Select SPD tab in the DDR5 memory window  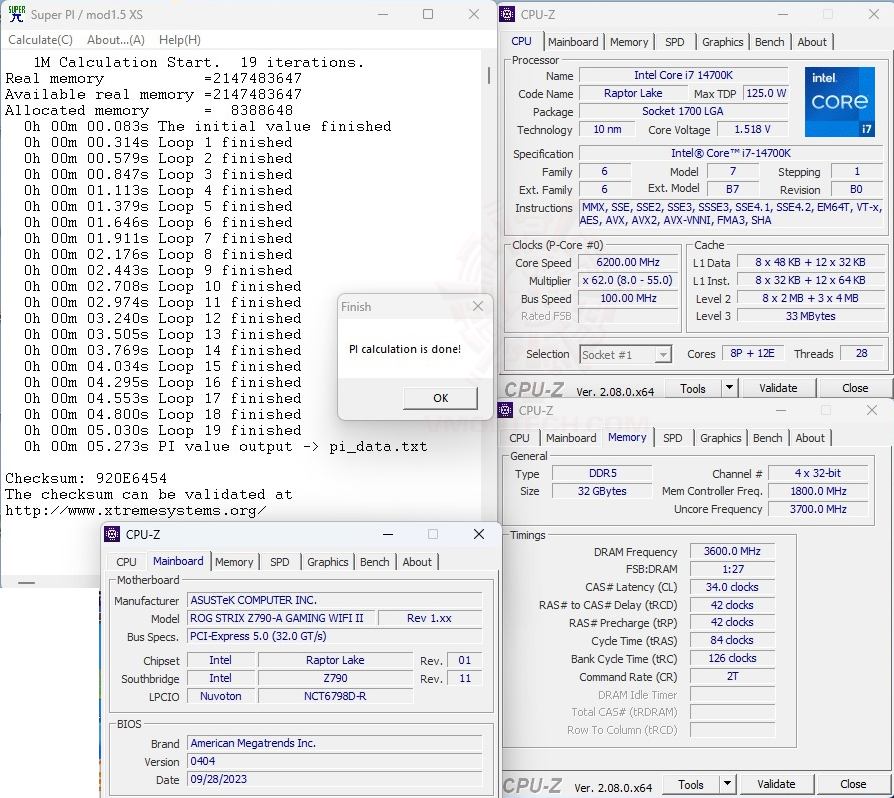point(673,438)
